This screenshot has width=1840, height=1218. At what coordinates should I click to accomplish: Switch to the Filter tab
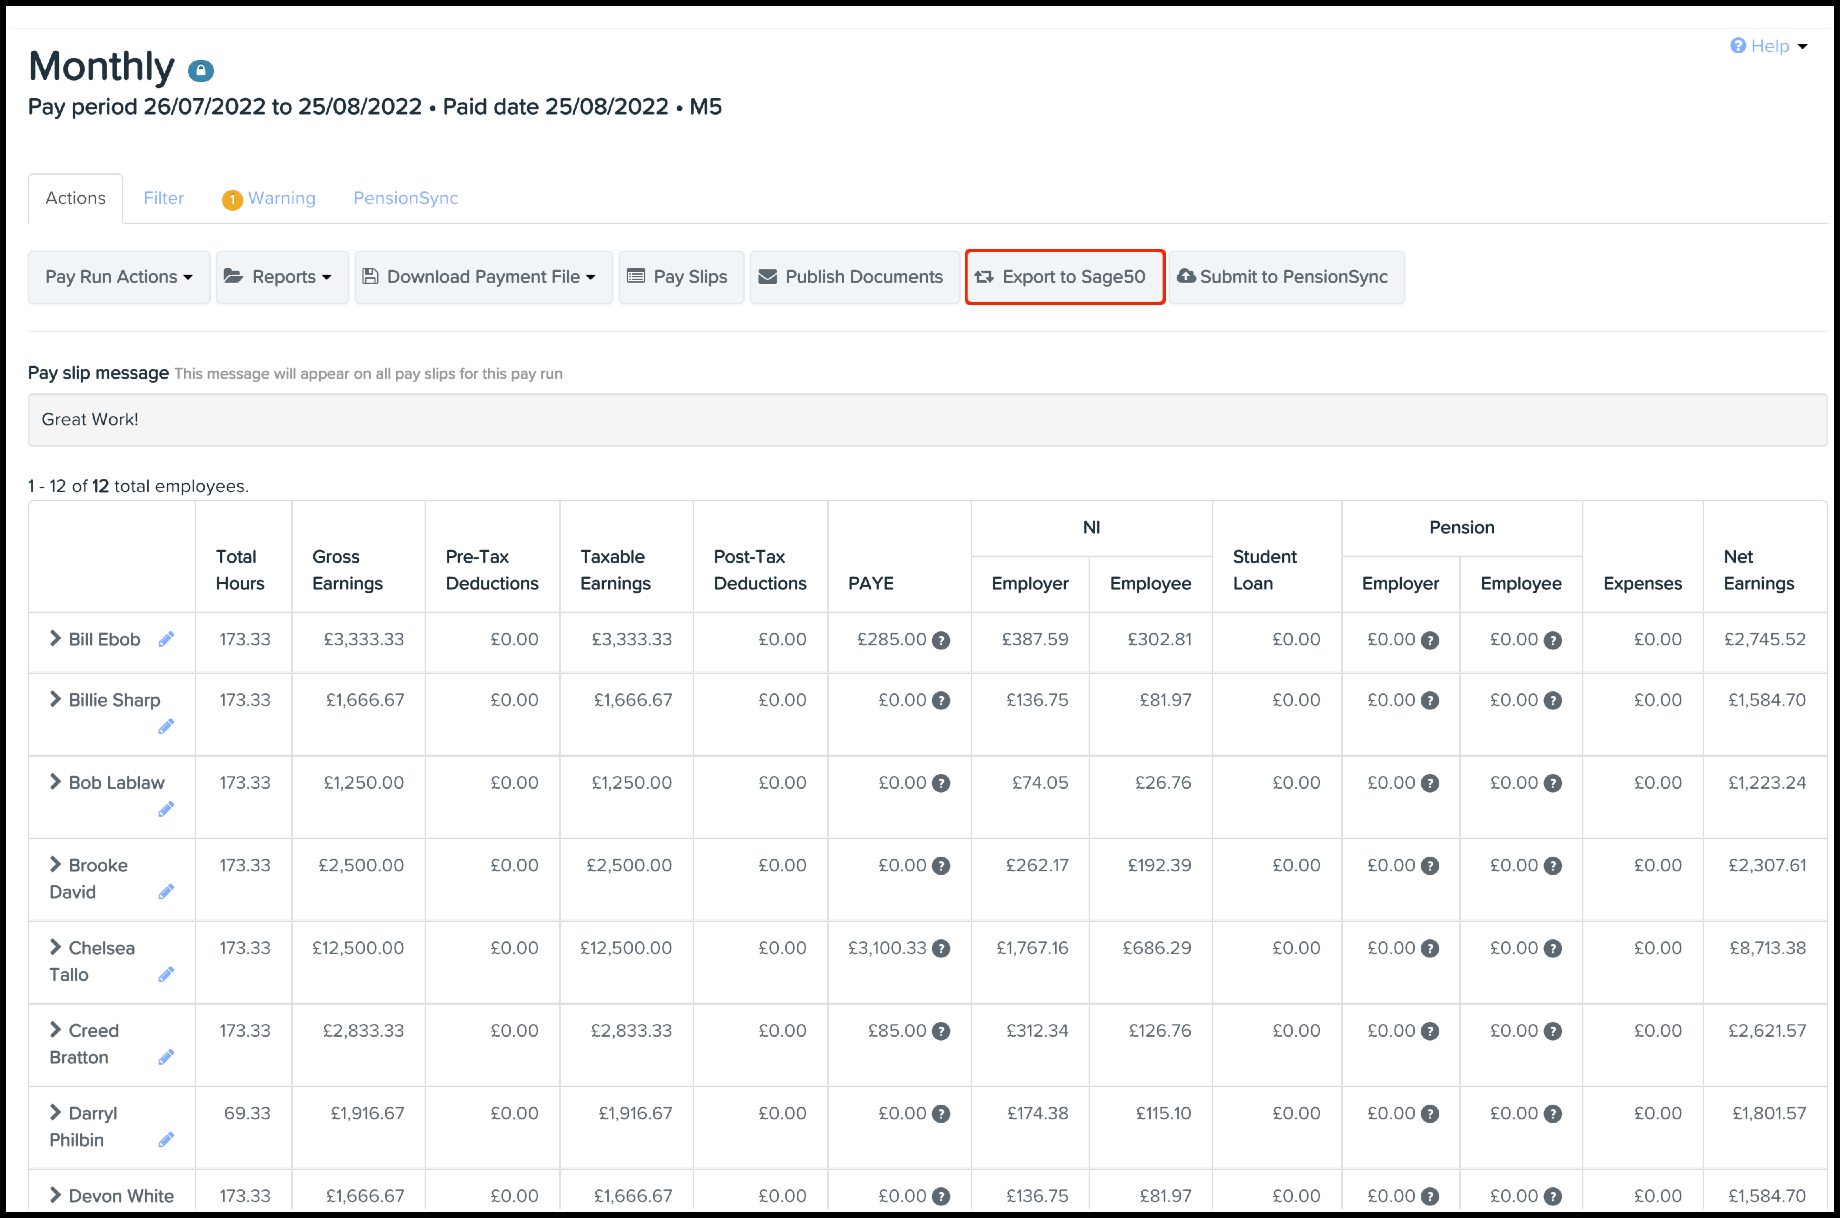[x=164, y=198]
